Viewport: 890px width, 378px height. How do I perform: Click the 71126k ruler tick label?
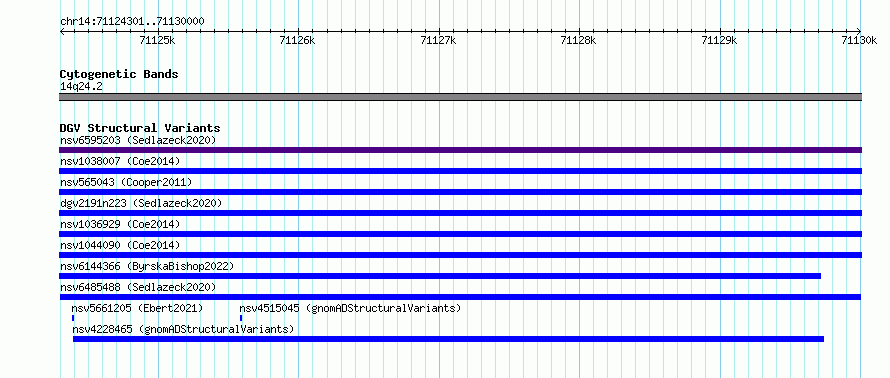tap(297, 40)
